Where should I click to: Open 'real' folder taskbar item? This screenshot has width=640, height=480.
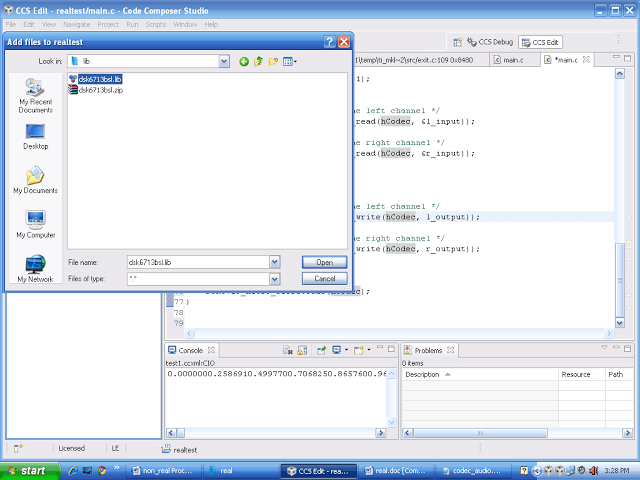click(242, 471)
